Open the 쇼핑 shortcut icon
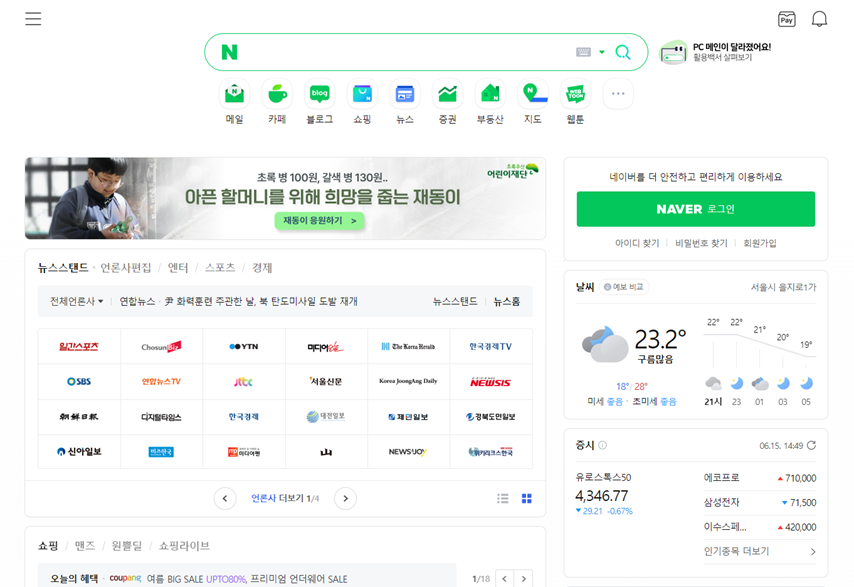This screenshot has height=587, width=854. 362,94
